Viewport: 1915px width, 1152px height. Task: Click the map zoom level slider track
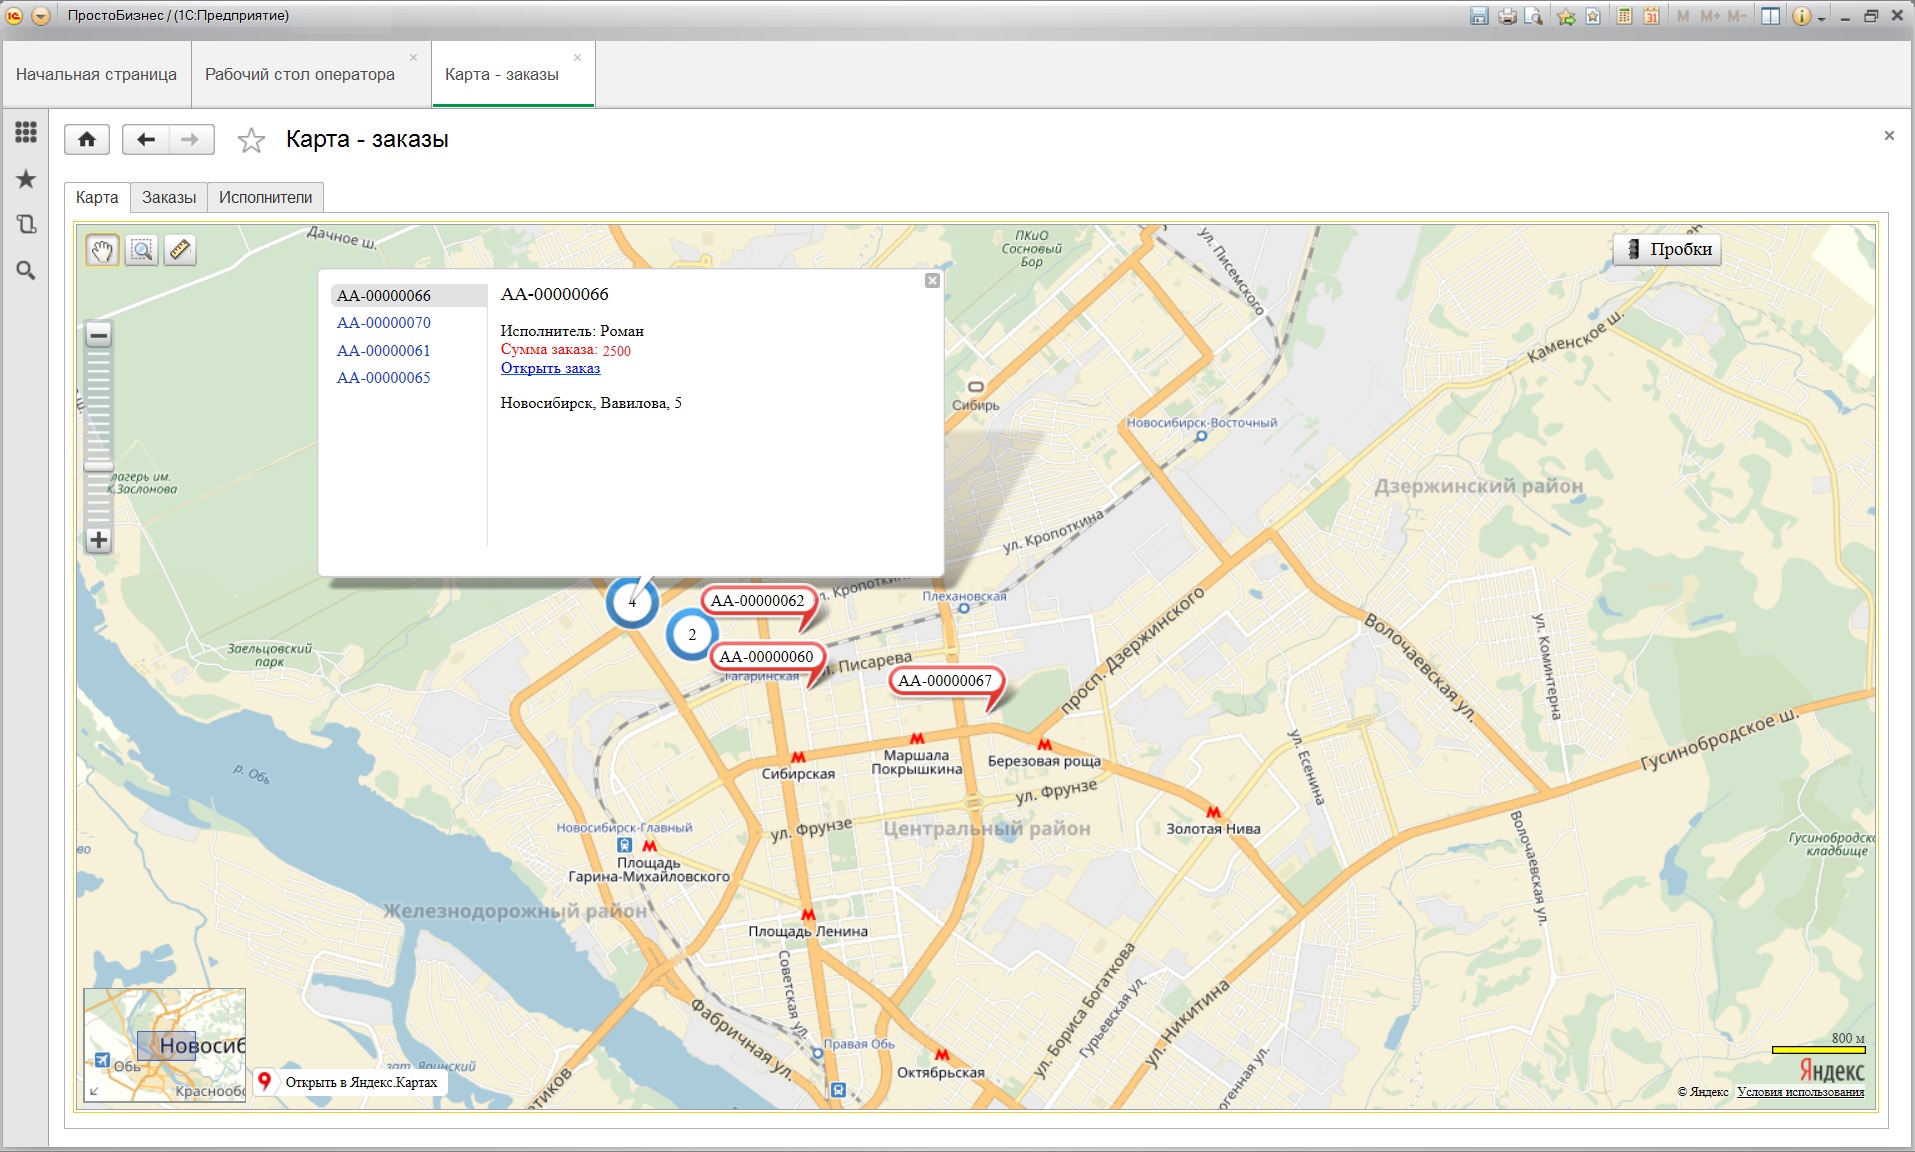pos(98,420)
